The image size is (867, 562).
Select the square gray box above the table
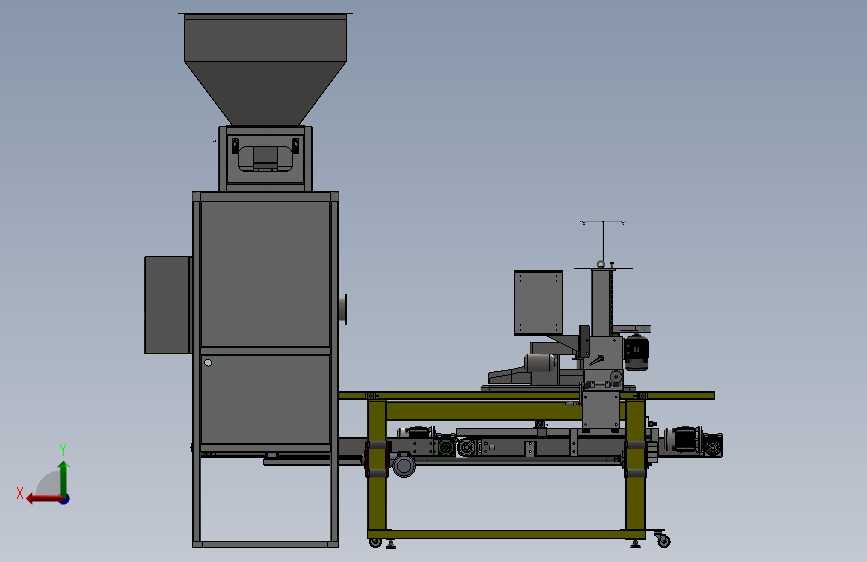tap(539, 303)
